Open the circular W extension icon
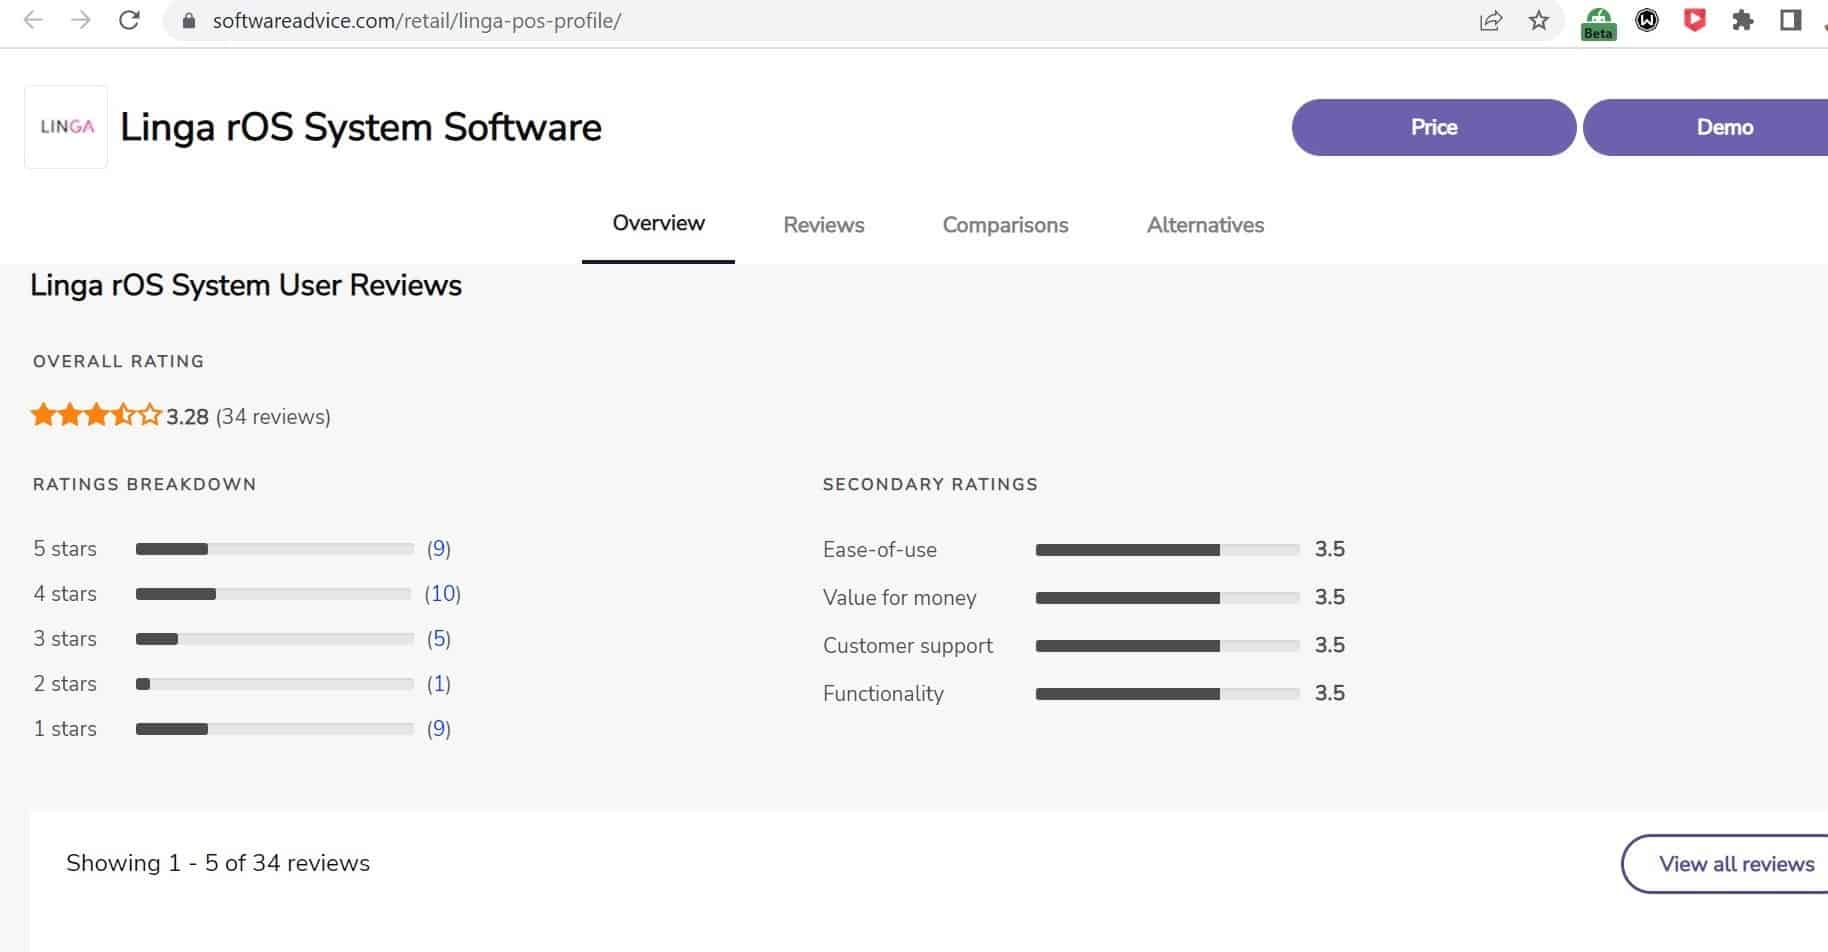The height and width of the screenshot is (952, 1828). [x=1647, y=20]
